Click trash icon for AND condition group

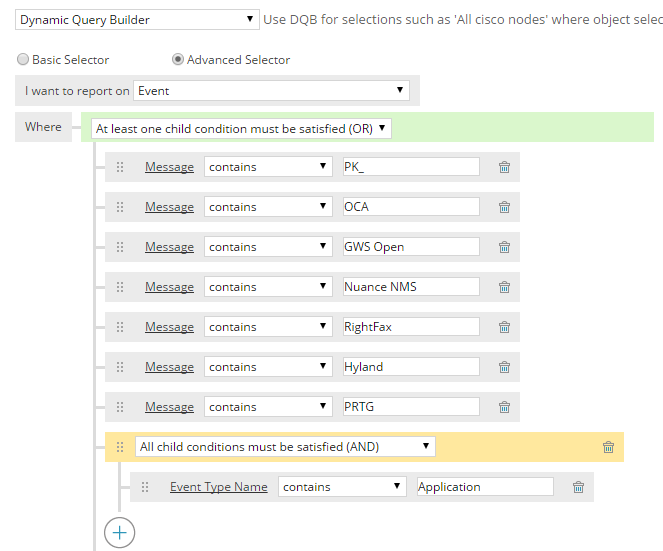point(608,447)
